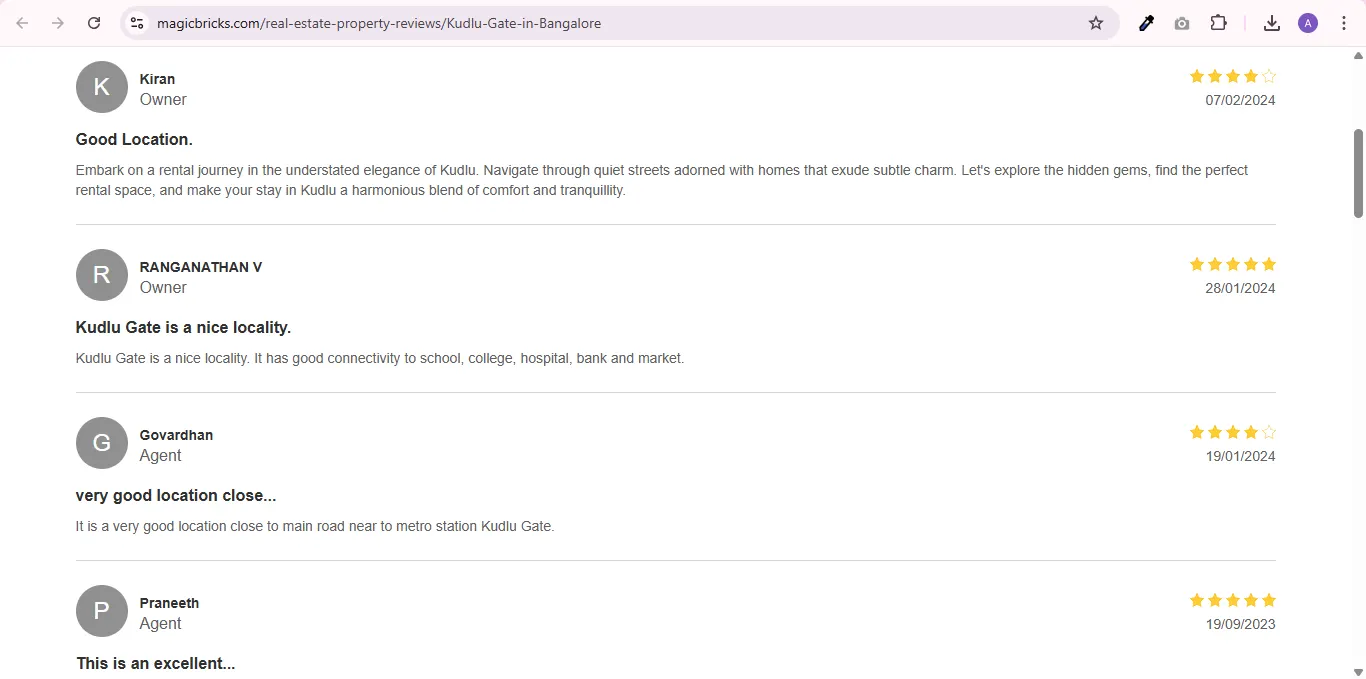Click reviewer name RANGANATHAN V
The height and width of the screenshot is (679, 1366).
200,267
